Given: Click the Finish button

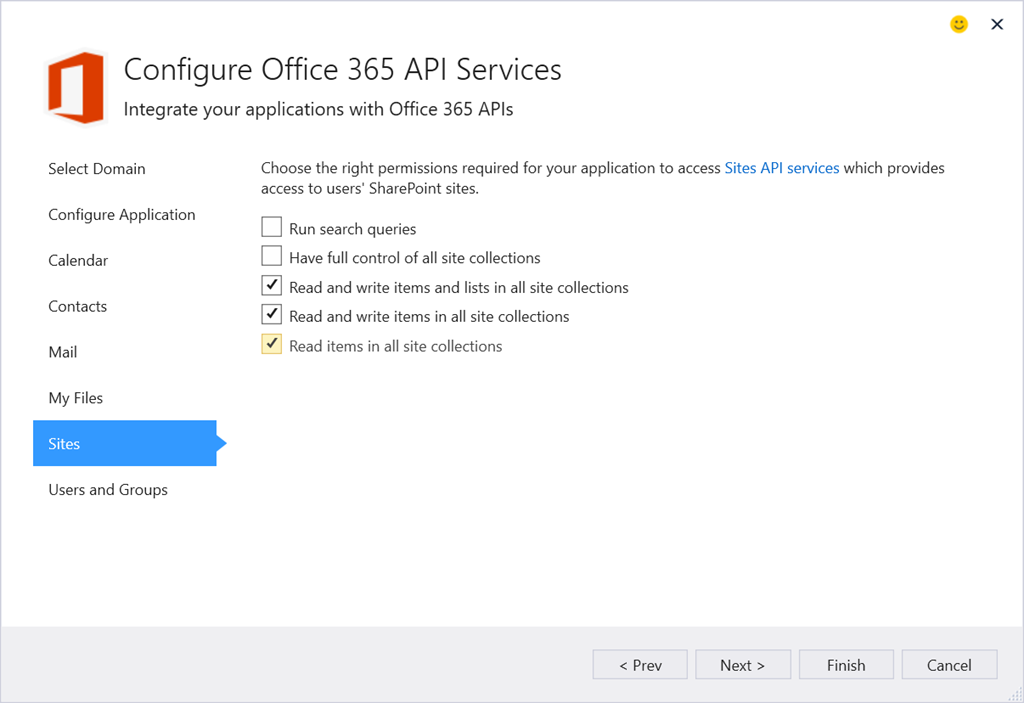Looking at the screenshot, I should 846,664.
